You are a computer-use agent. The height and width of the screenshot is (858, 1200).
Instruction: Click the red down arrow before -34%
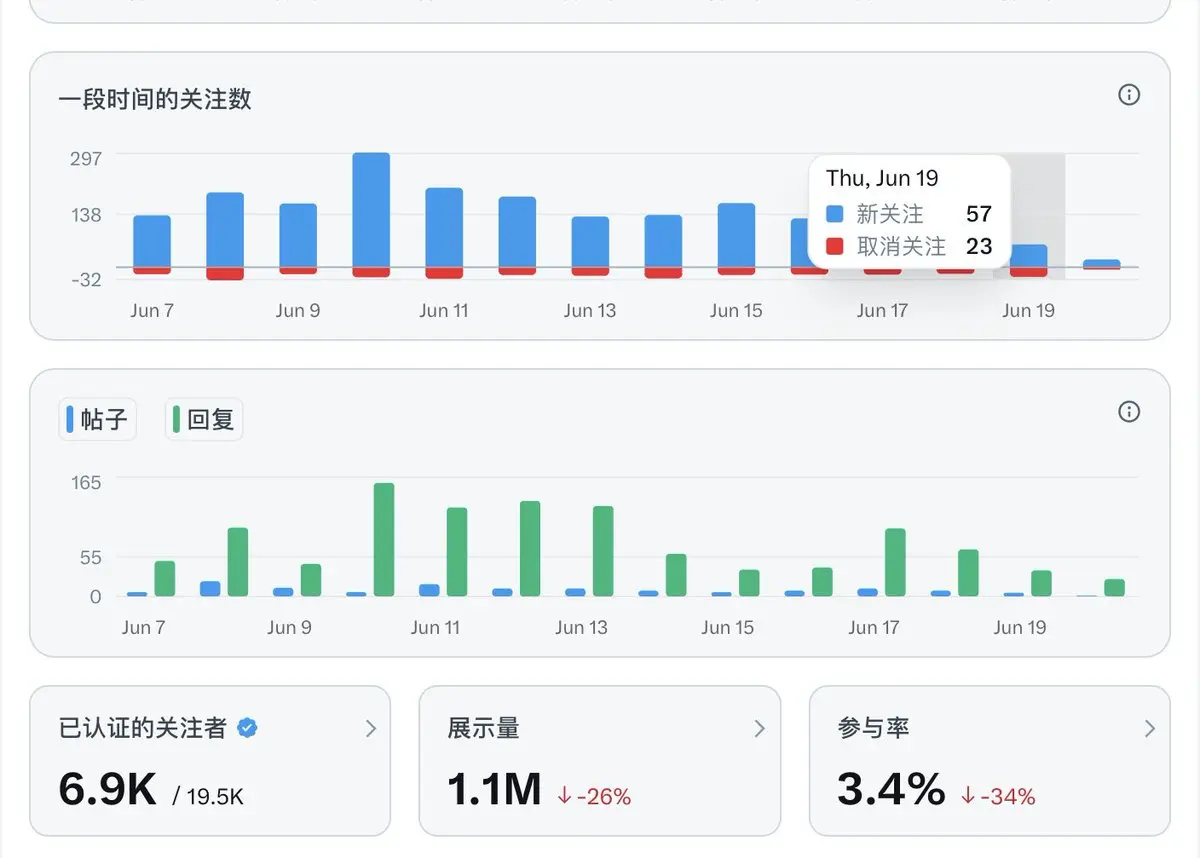coord(968,796)
